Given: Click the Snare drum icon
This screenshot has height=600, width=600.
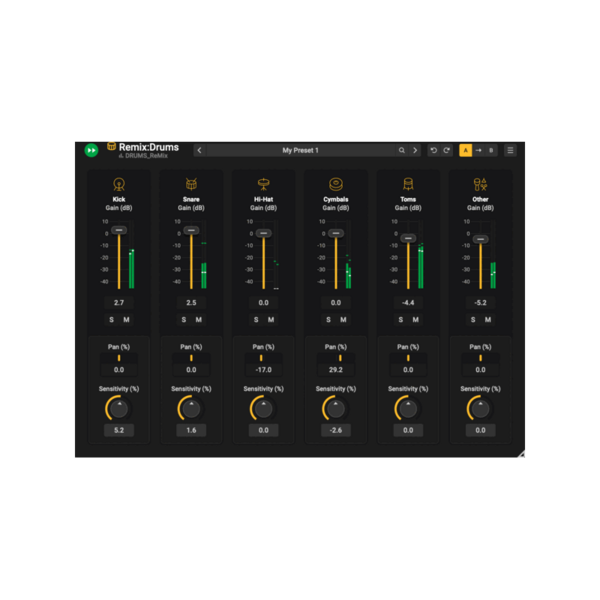Looking at the screenshot, I should point(191,184).
